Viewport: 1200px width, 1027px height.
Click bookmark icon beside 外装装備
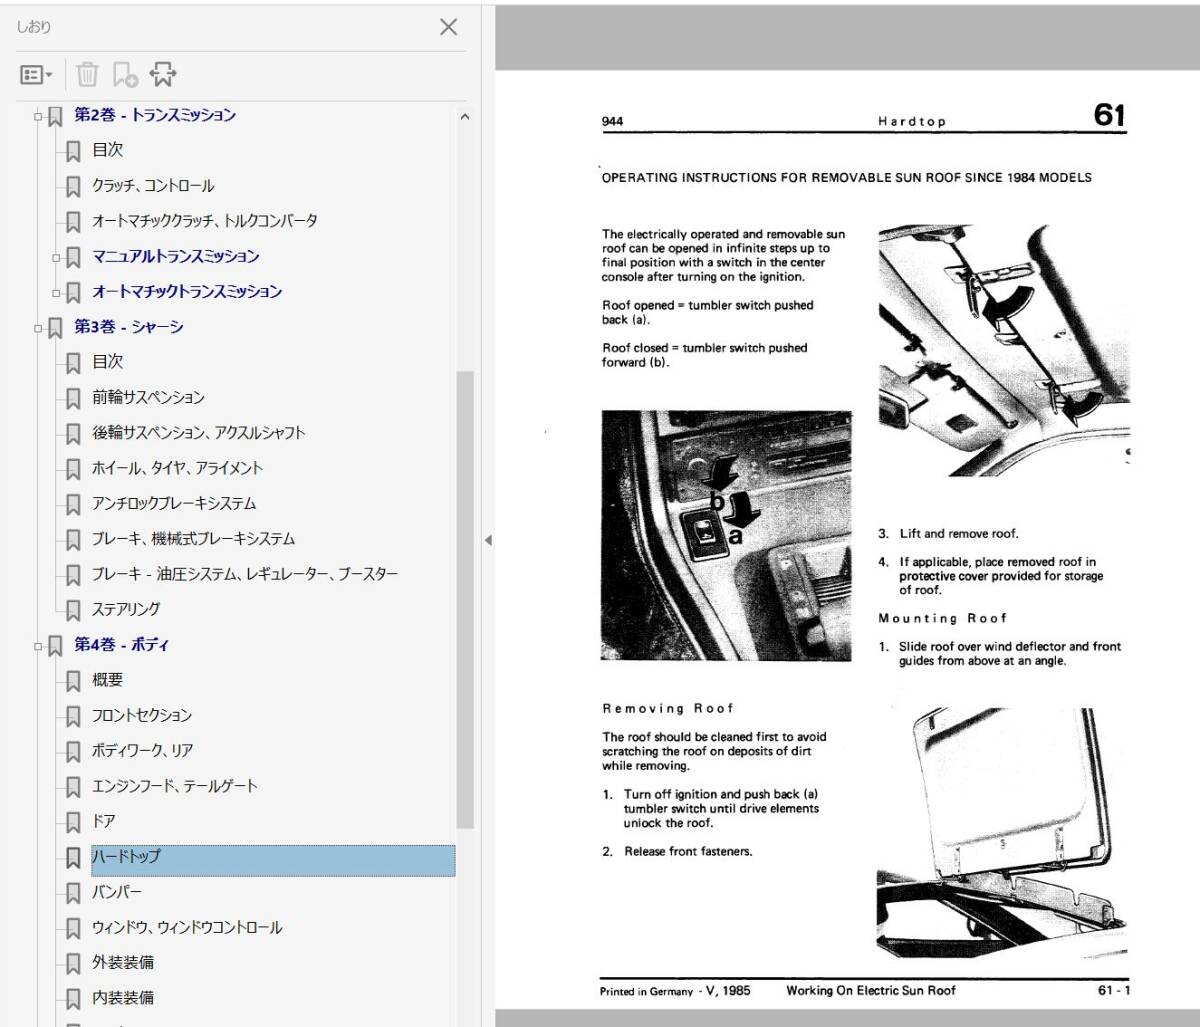pos(73,964)
